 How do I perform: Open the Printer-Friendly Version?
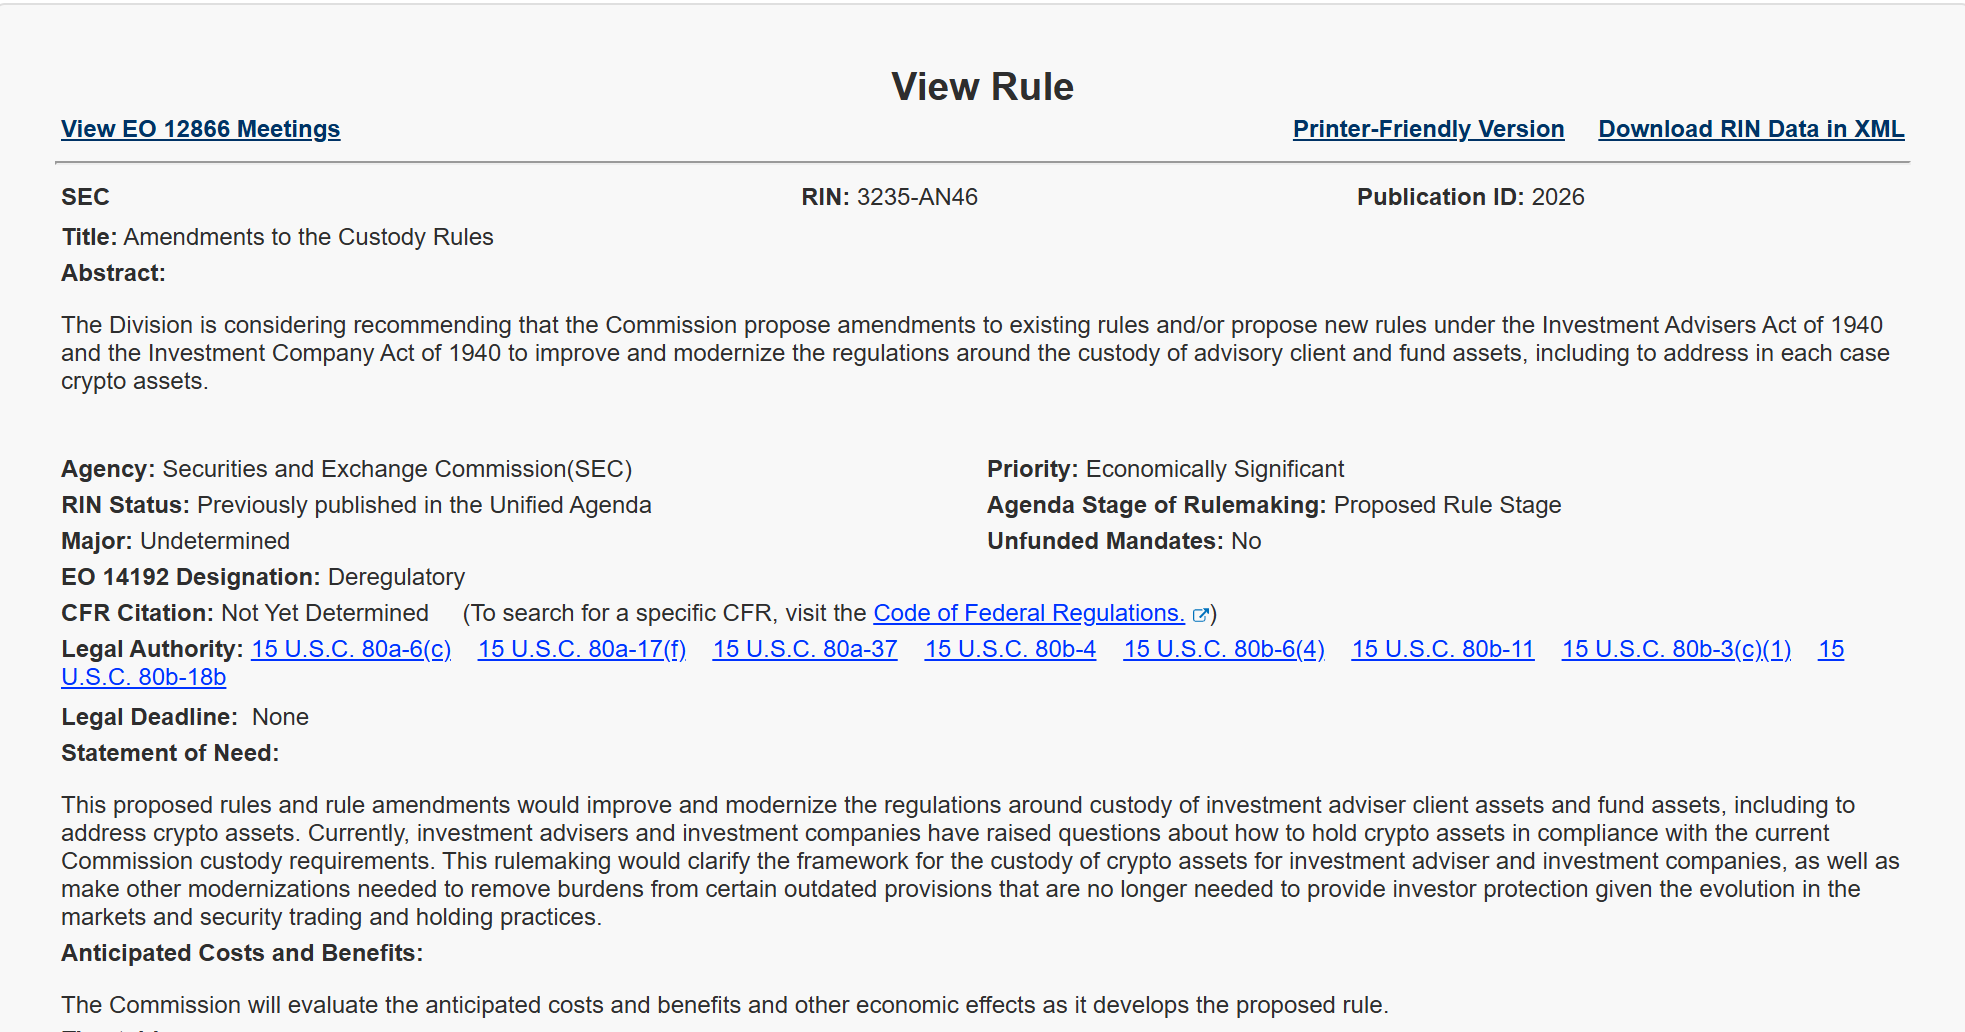(1428, 129)
